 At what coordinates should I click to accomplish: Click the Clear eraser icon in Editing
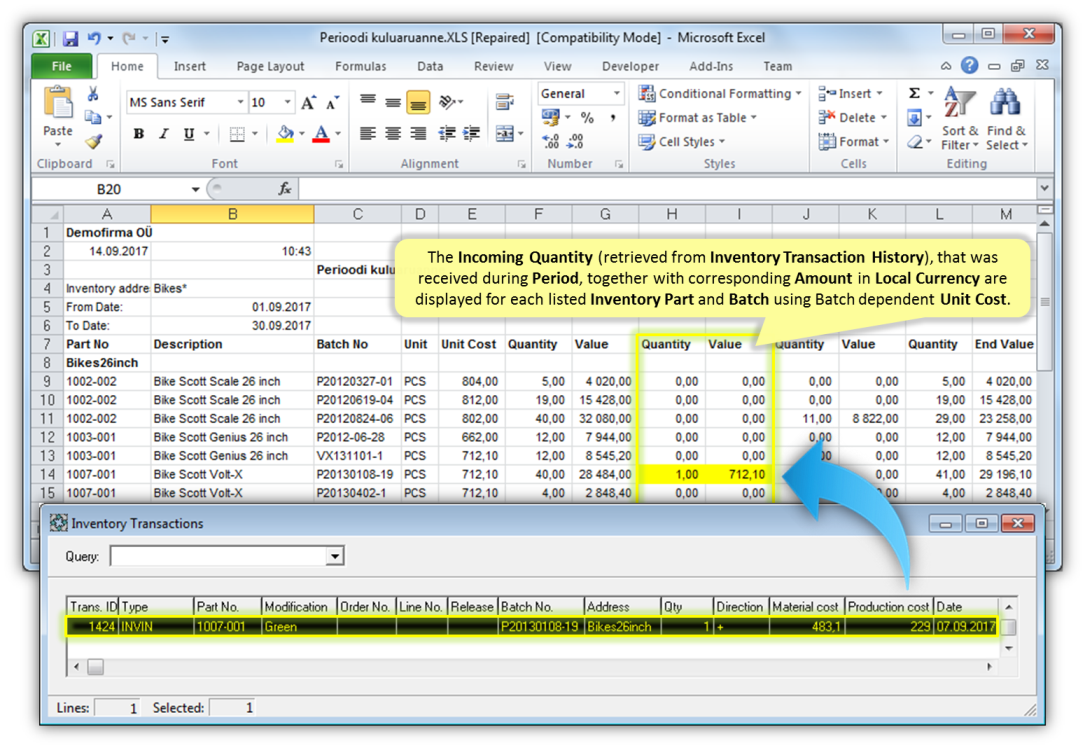coord(914,142)
